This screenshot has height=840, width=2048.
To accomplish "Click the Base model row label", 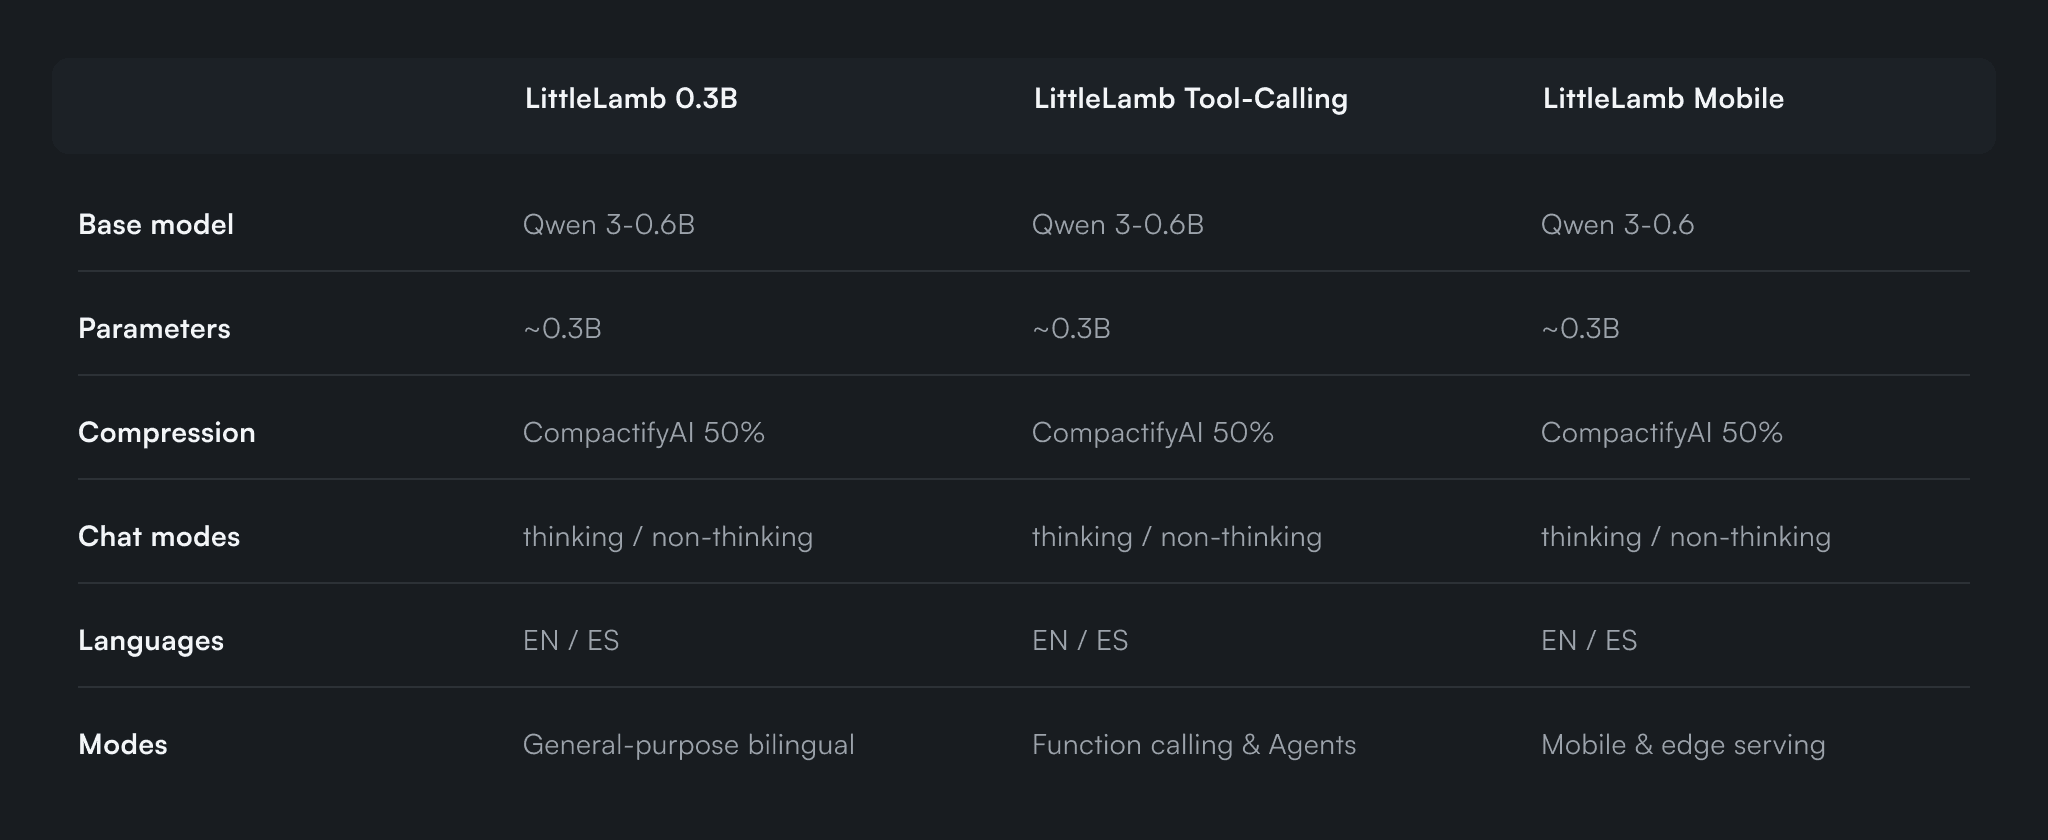I will click(156, 225).
